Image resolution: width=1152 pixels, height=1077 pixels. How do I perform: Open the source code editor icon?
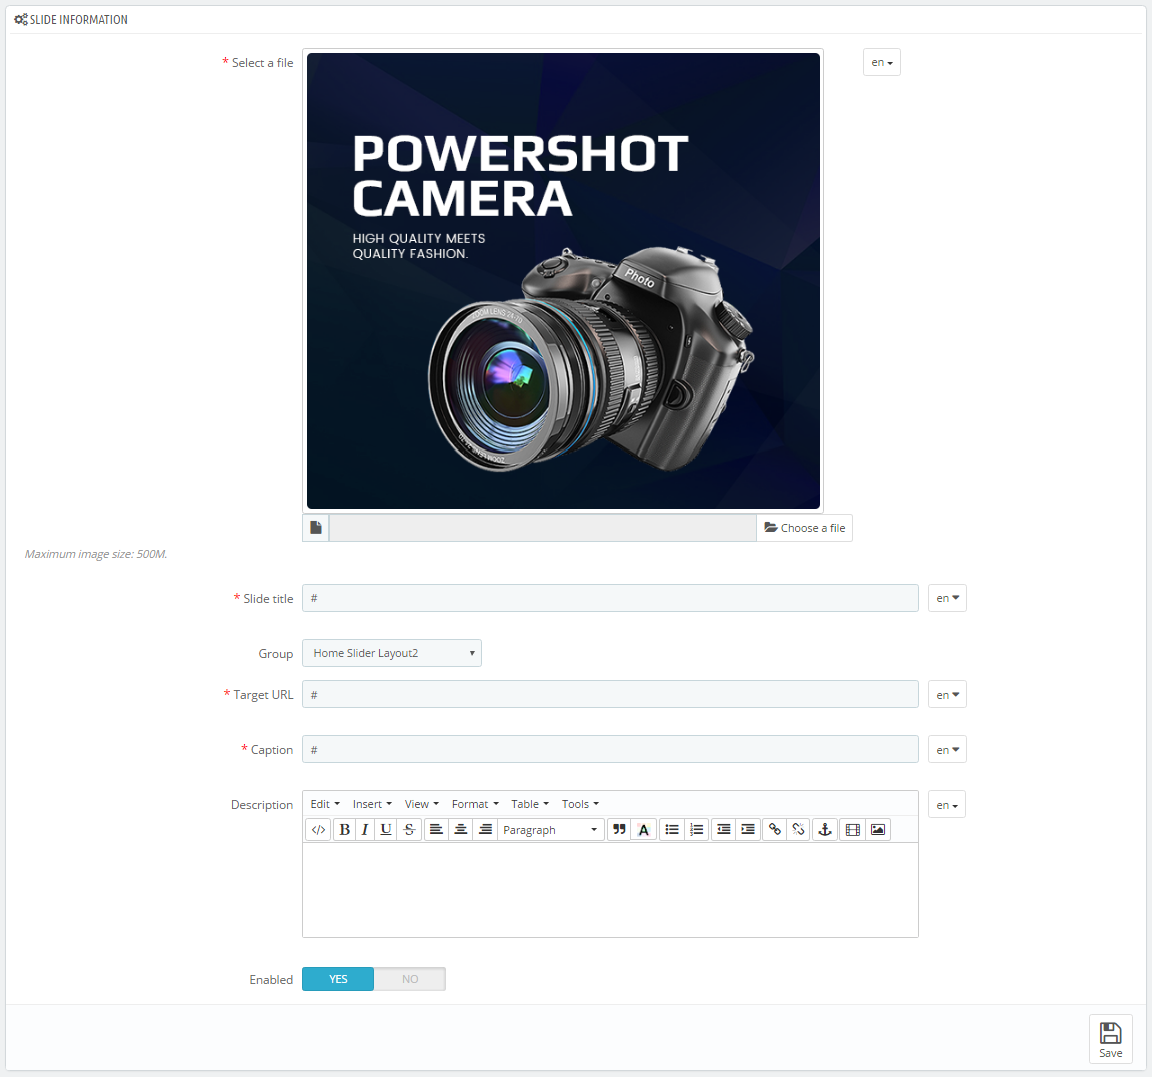tap(318, 829)
